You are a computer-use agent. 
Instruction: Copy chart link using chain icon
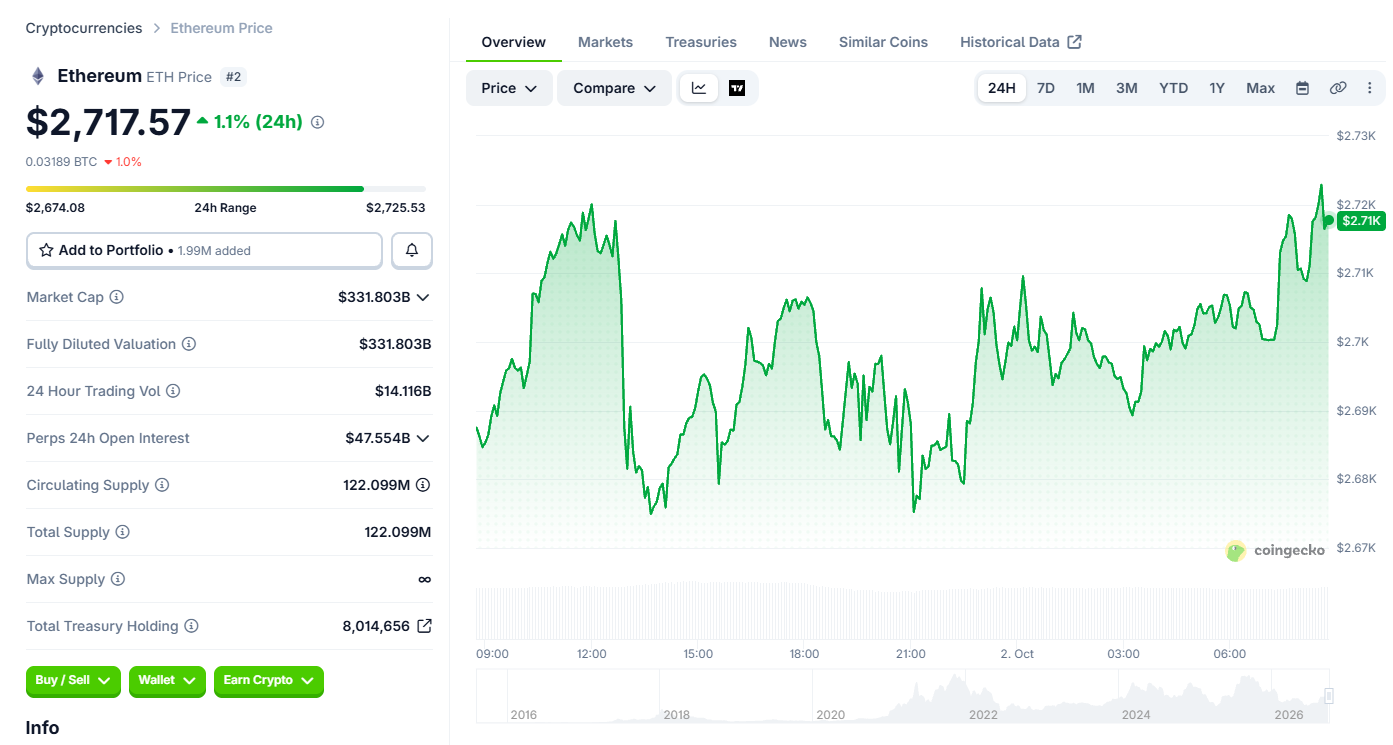(x=1338, y=88)
